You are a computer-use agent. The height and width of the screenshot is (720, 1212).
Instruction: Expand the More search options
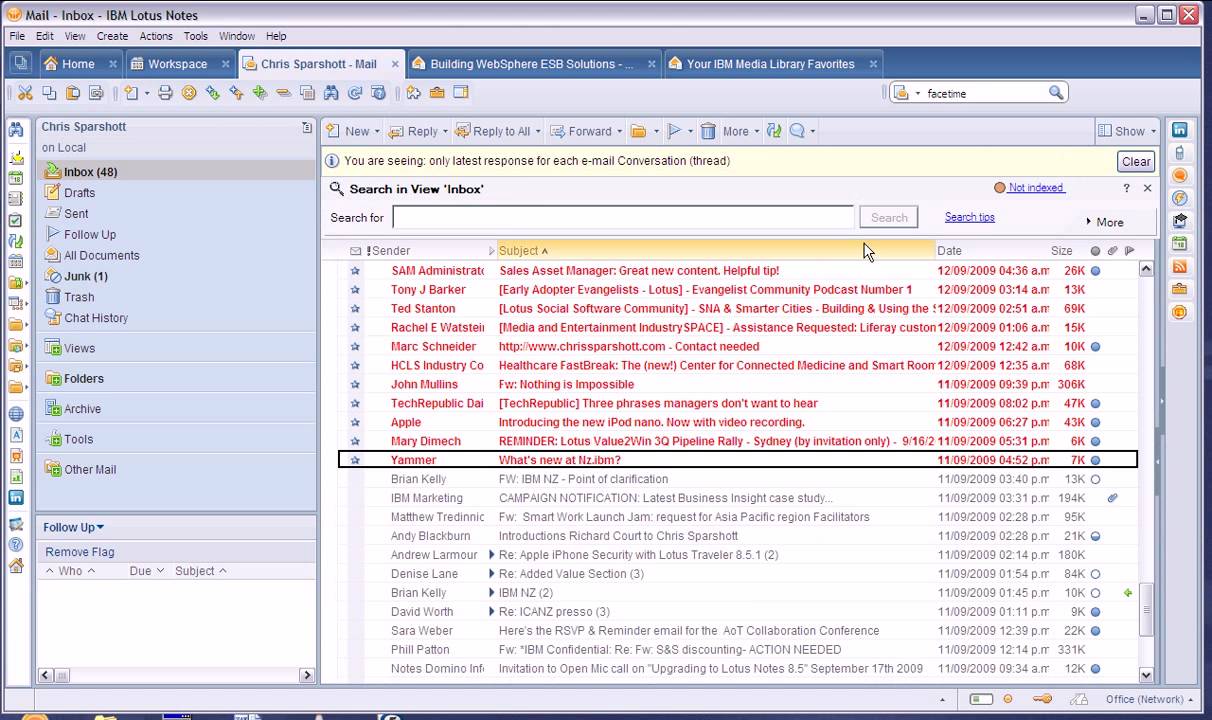pyautogui.click(x=1104, y=222)
